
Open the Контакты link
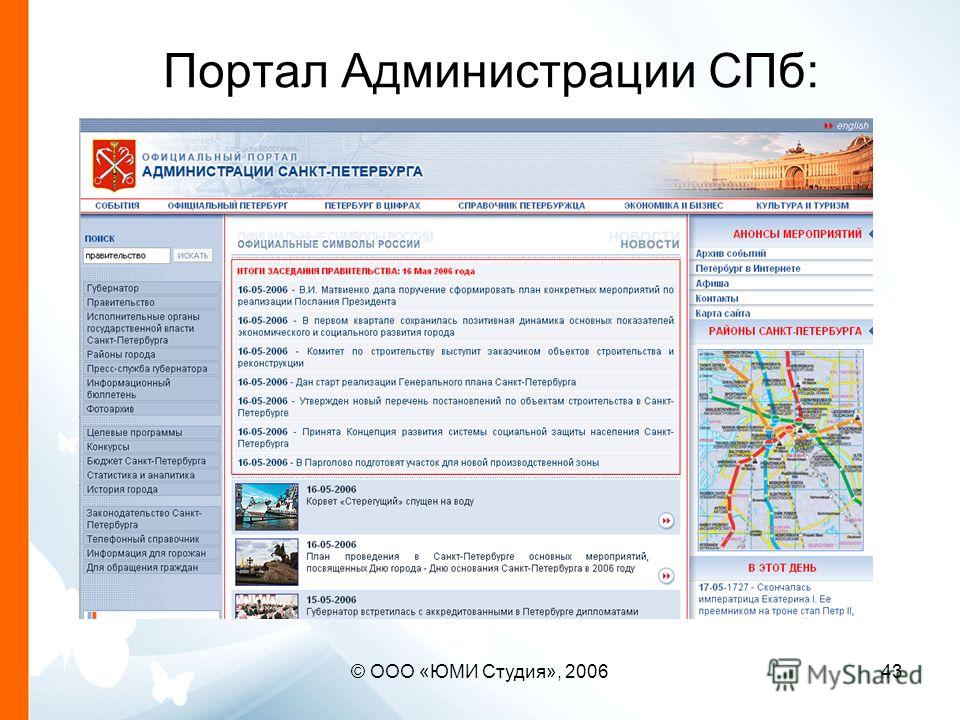click(716, 298)
